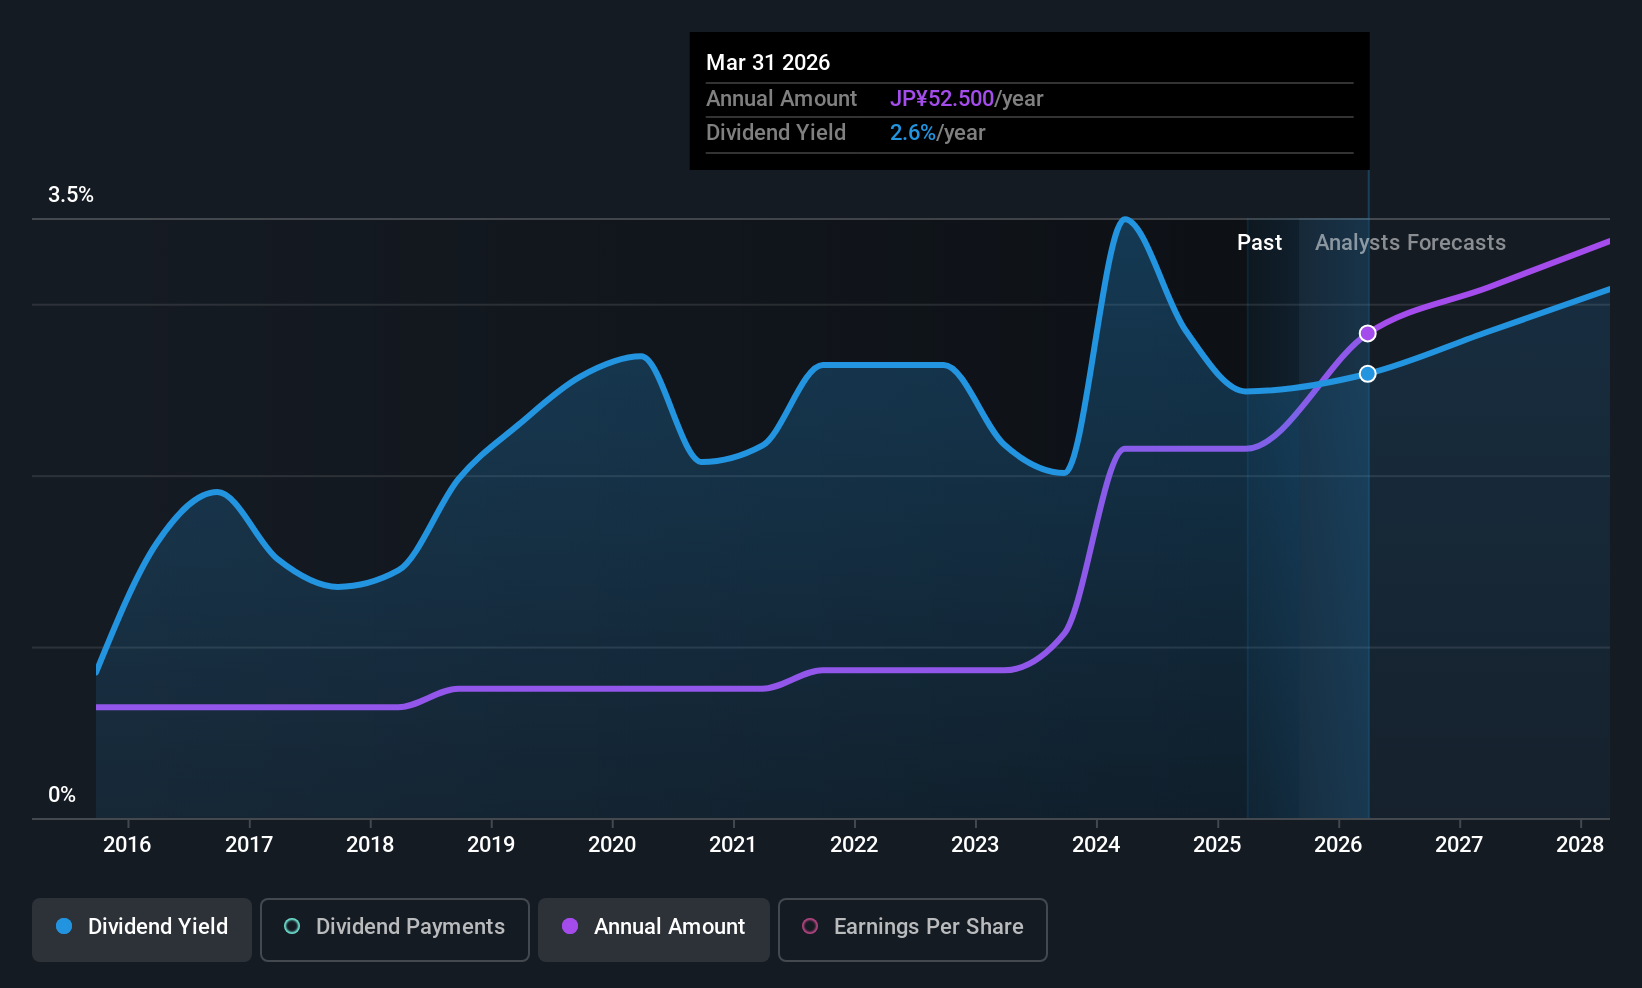Screen dimensions: 1642x988
Task: Click the purple dot in Annual Amount legend
Action: pos(570,926)
